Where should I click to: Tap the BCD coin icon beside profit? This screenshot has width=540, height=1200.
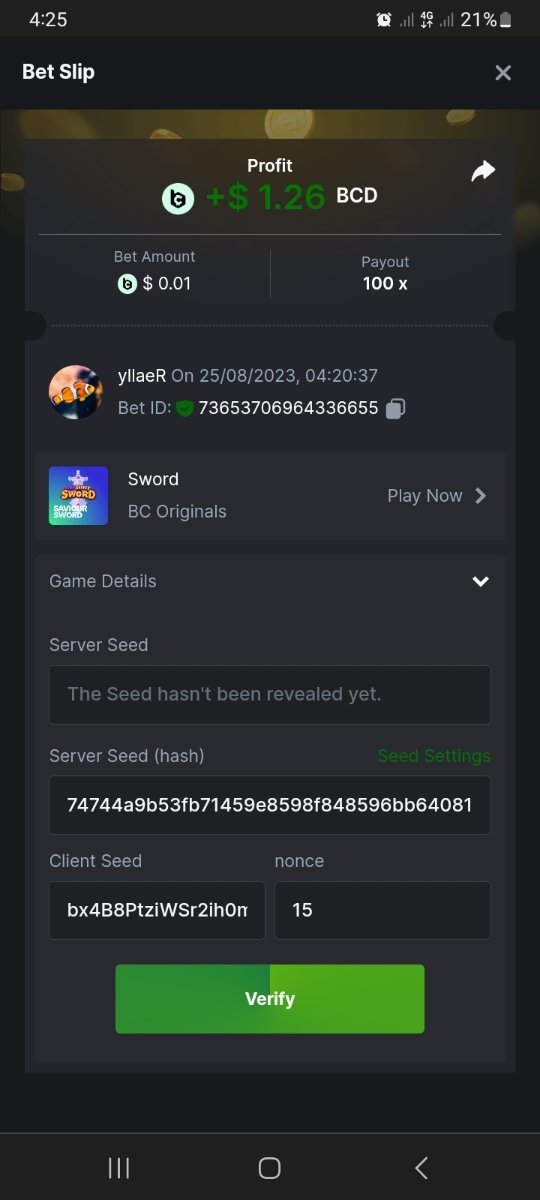[178, 199]
